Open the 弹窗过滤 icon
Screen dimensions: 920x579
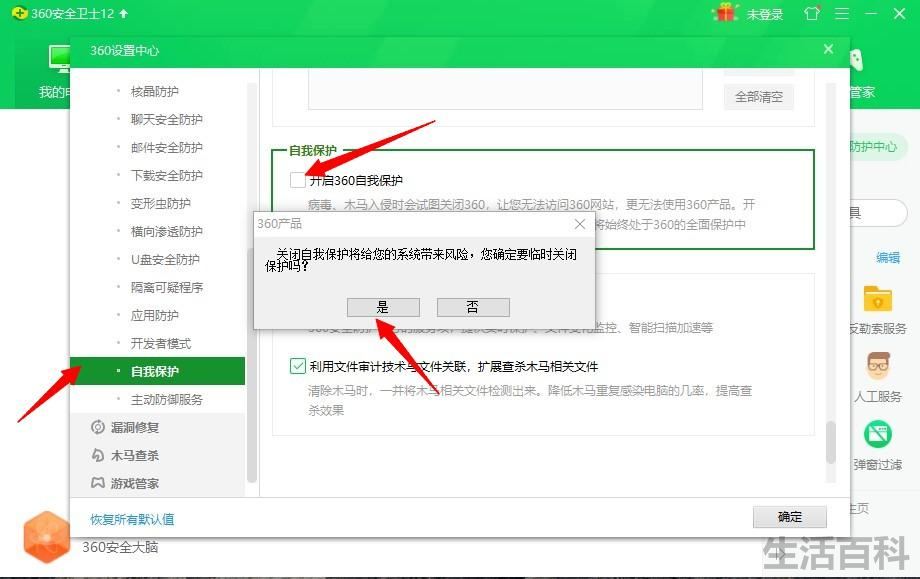(x=878, y=435)
